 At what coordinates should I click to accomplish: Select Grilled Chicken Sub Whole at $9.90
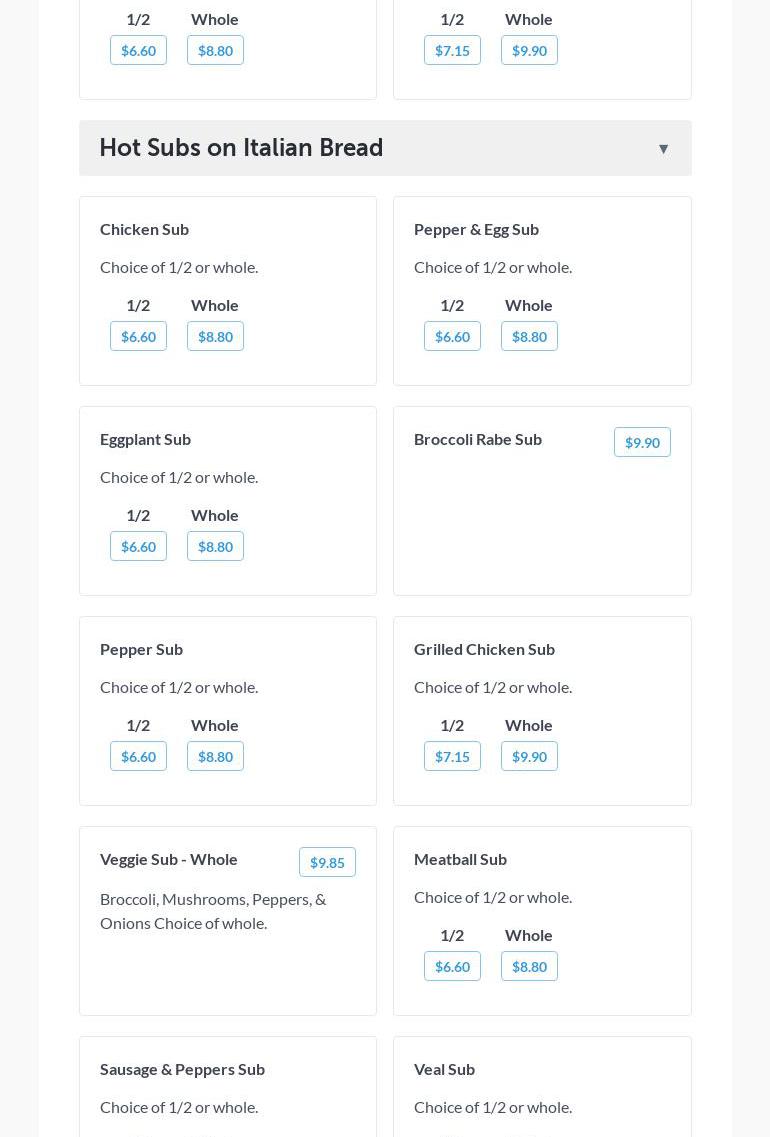tap(529, 757)
